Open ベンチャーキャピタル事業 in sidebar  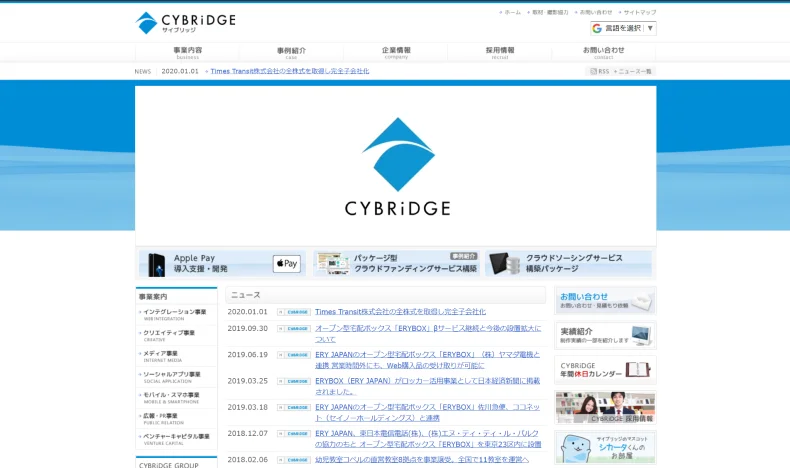(x=176, y=439)
